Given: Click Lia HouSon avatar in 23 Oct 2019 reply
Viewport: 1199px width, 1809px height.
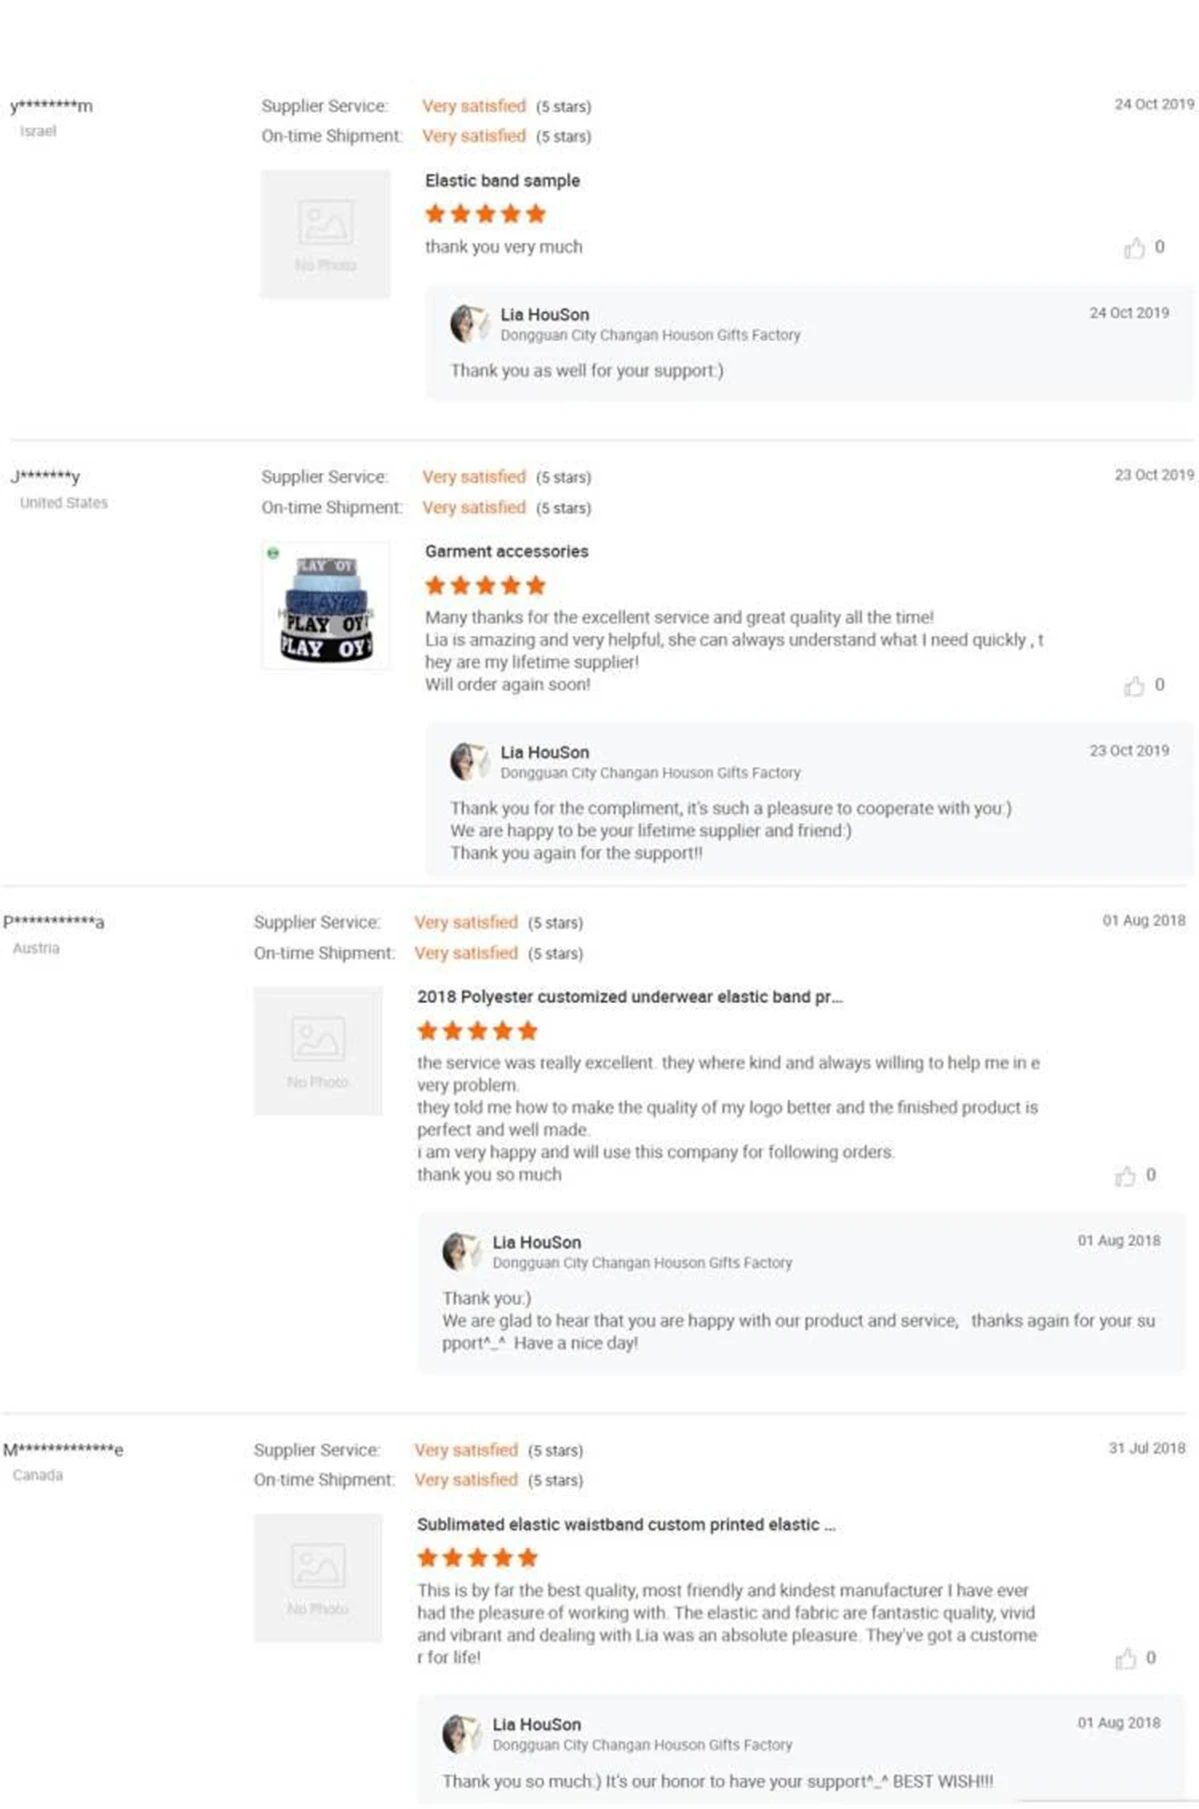Looking at the screenshot, I should click(x=467, y=761).
